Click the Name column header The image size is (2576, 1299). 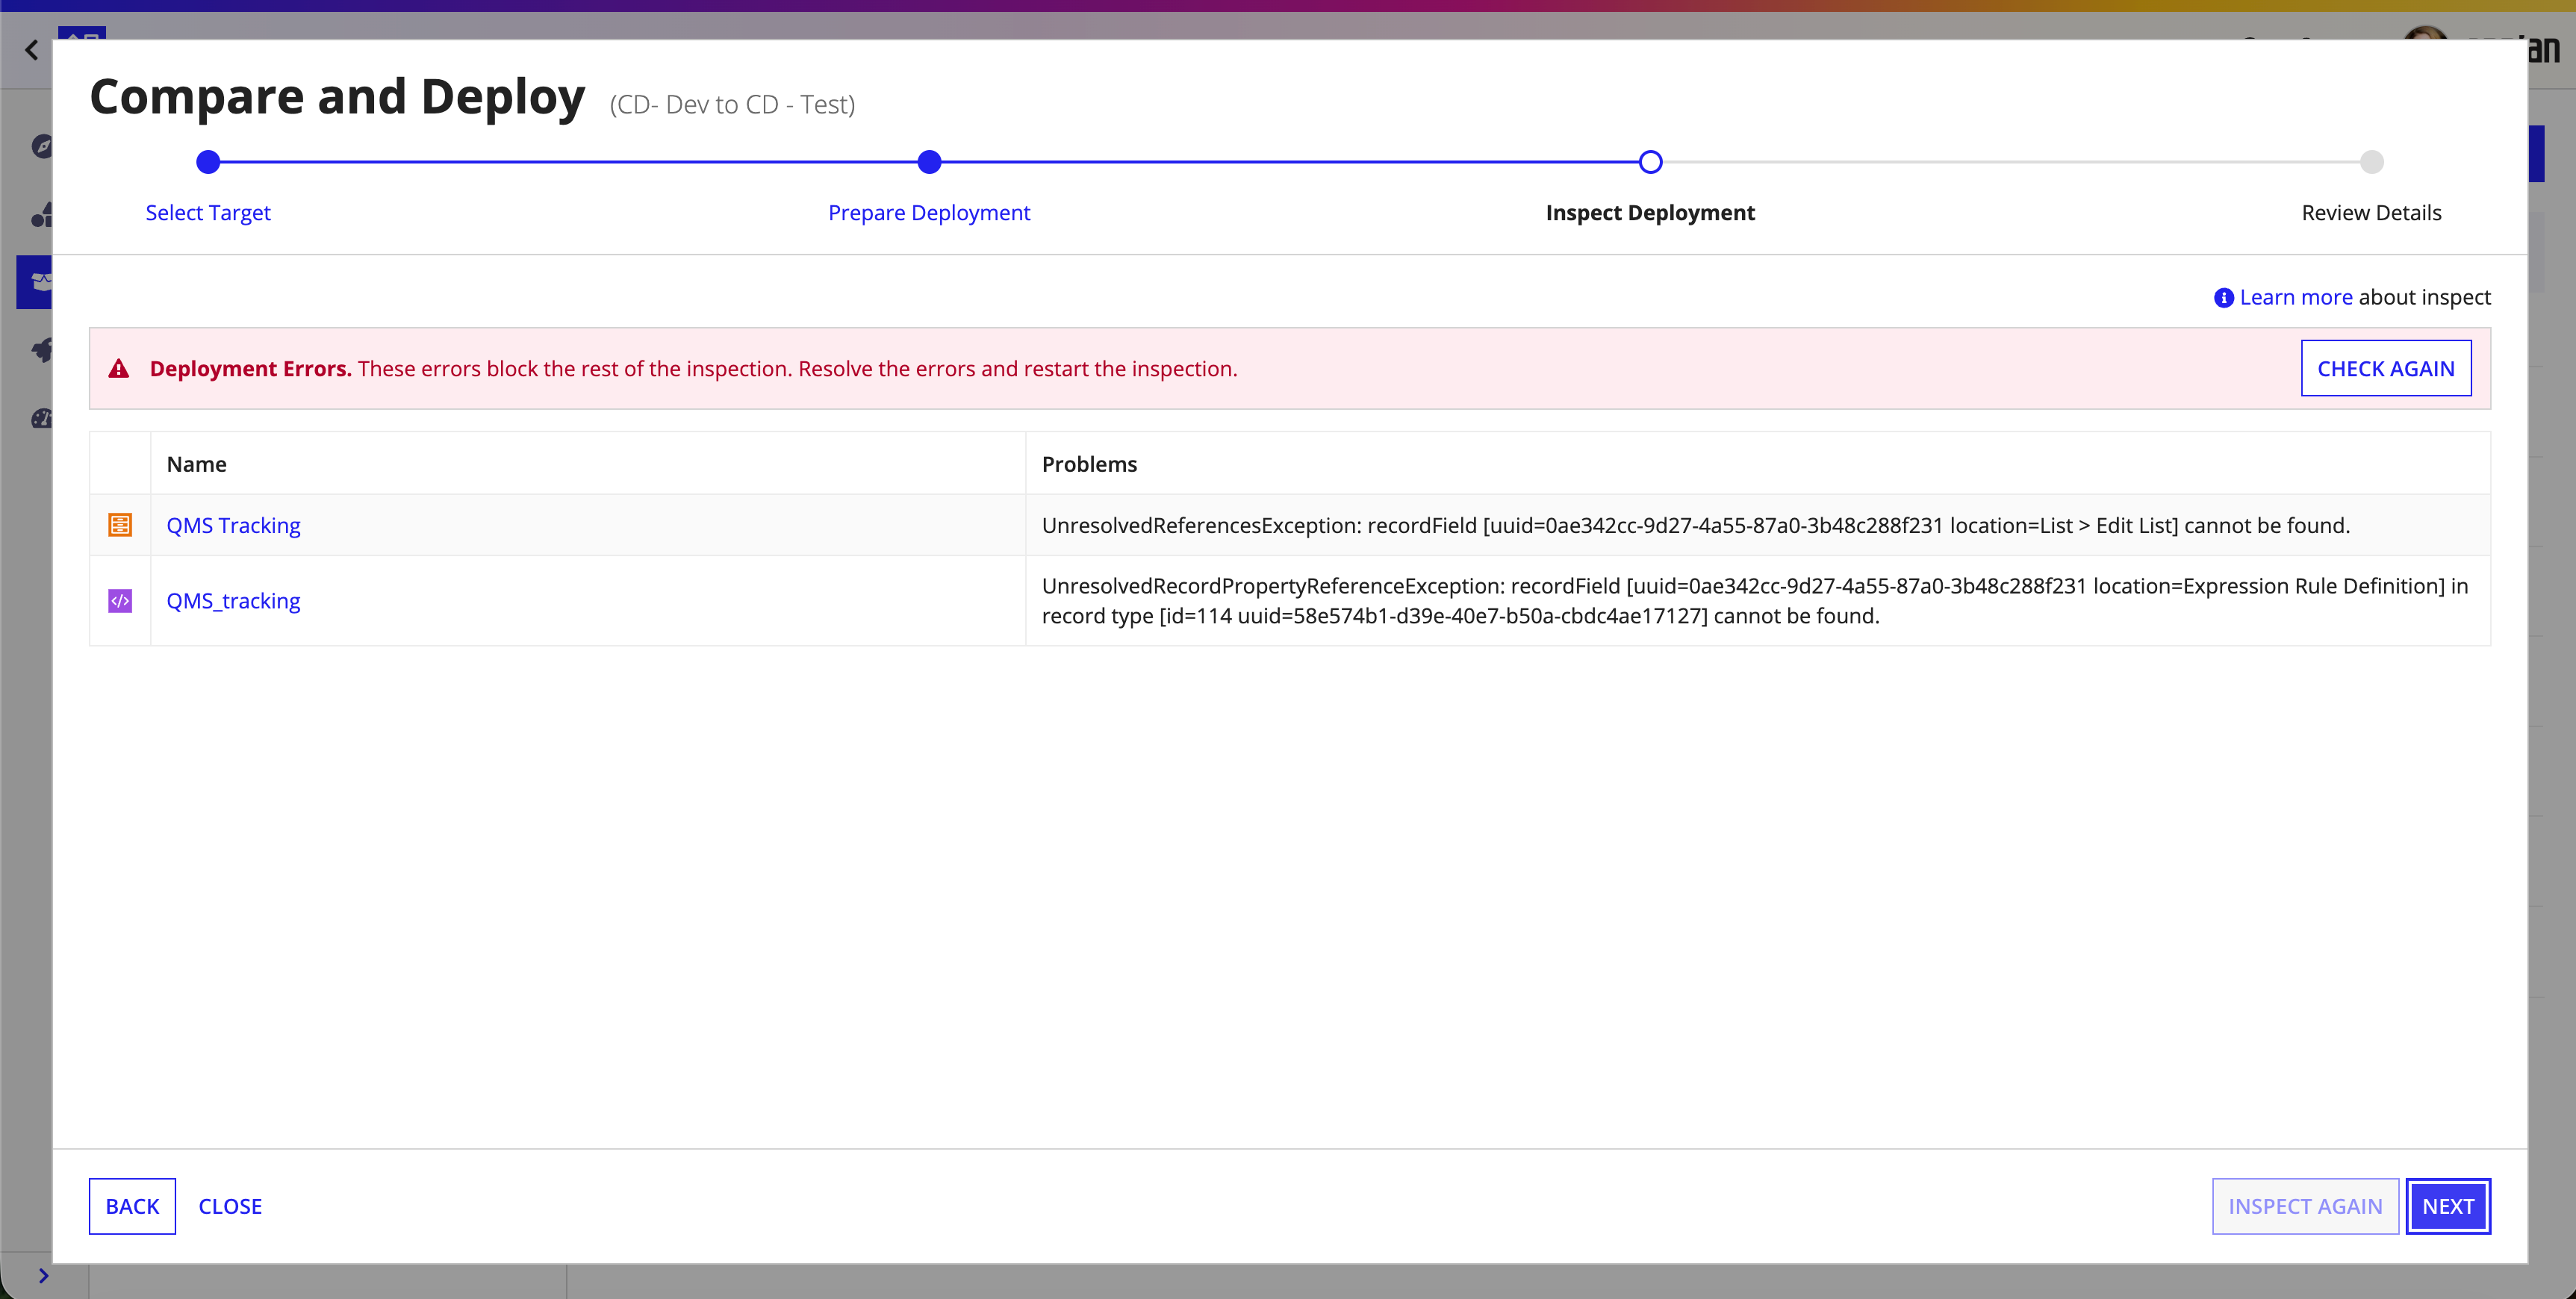(196, 464)
